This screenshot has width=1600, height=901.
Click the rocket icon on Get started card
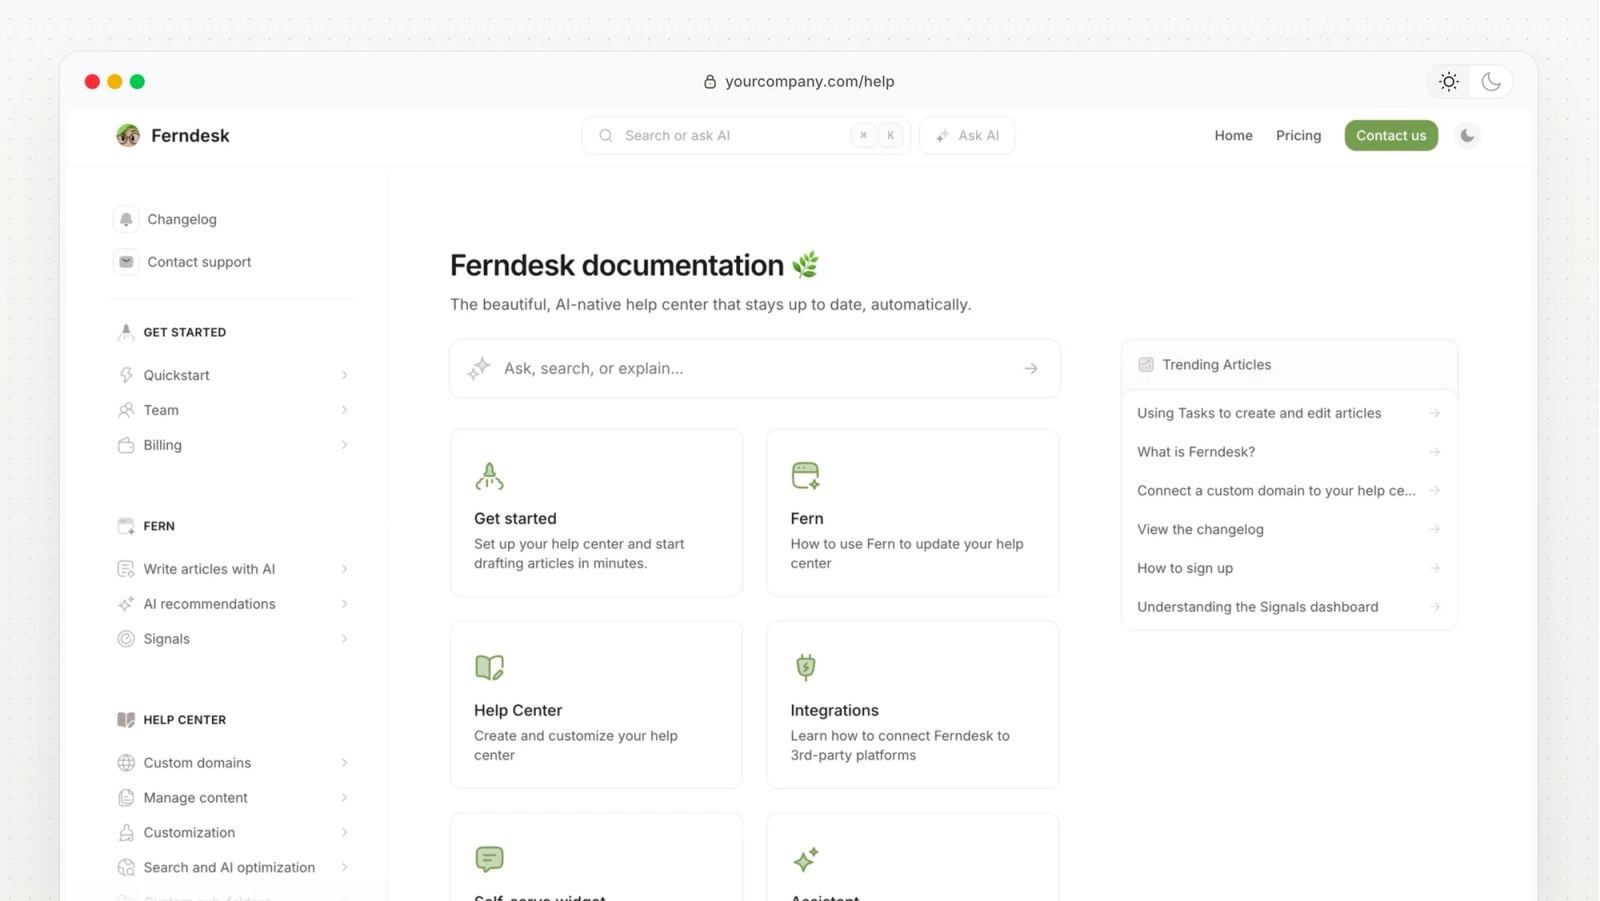(489, 476)
